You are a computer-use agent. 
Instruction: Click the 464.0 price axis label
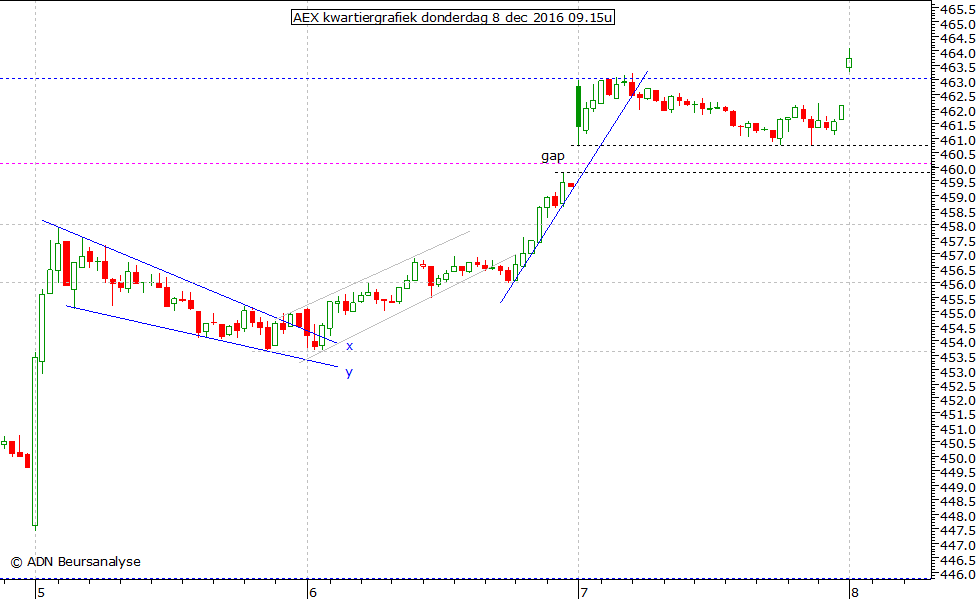coord(957,53)
